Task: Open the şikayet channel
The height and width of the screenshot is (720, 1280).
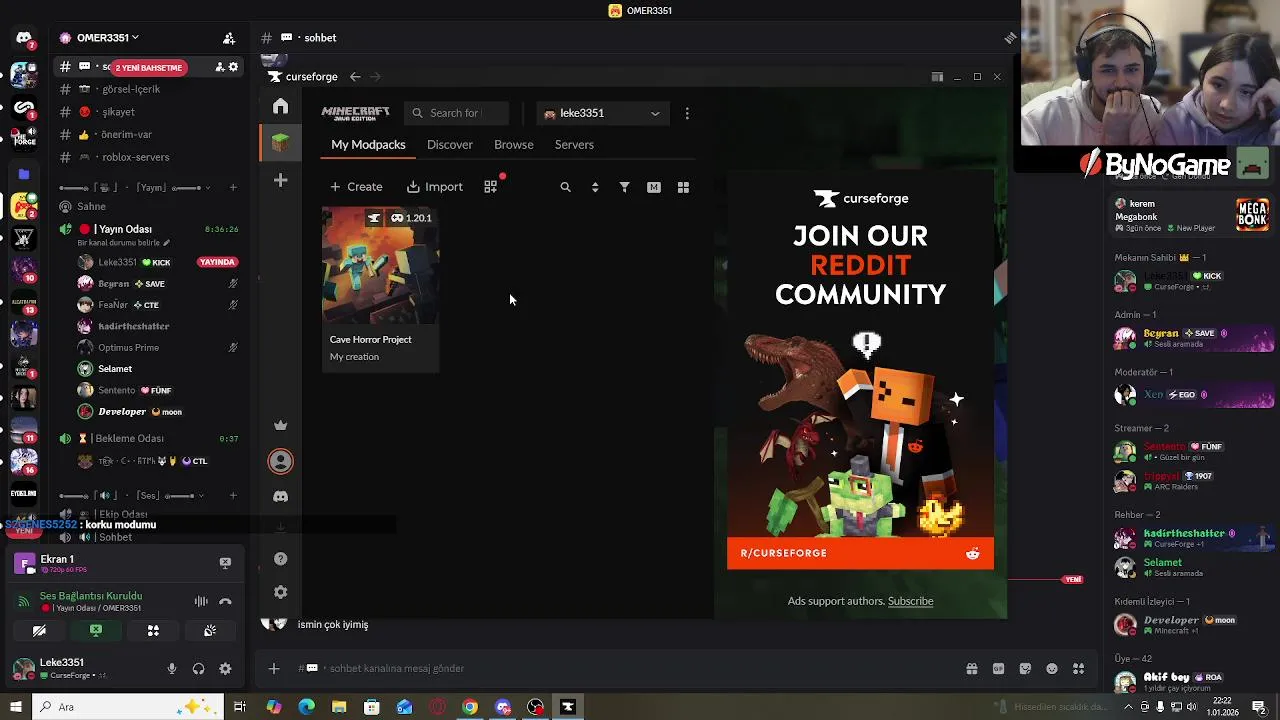Action: click(x=118, y=112)
